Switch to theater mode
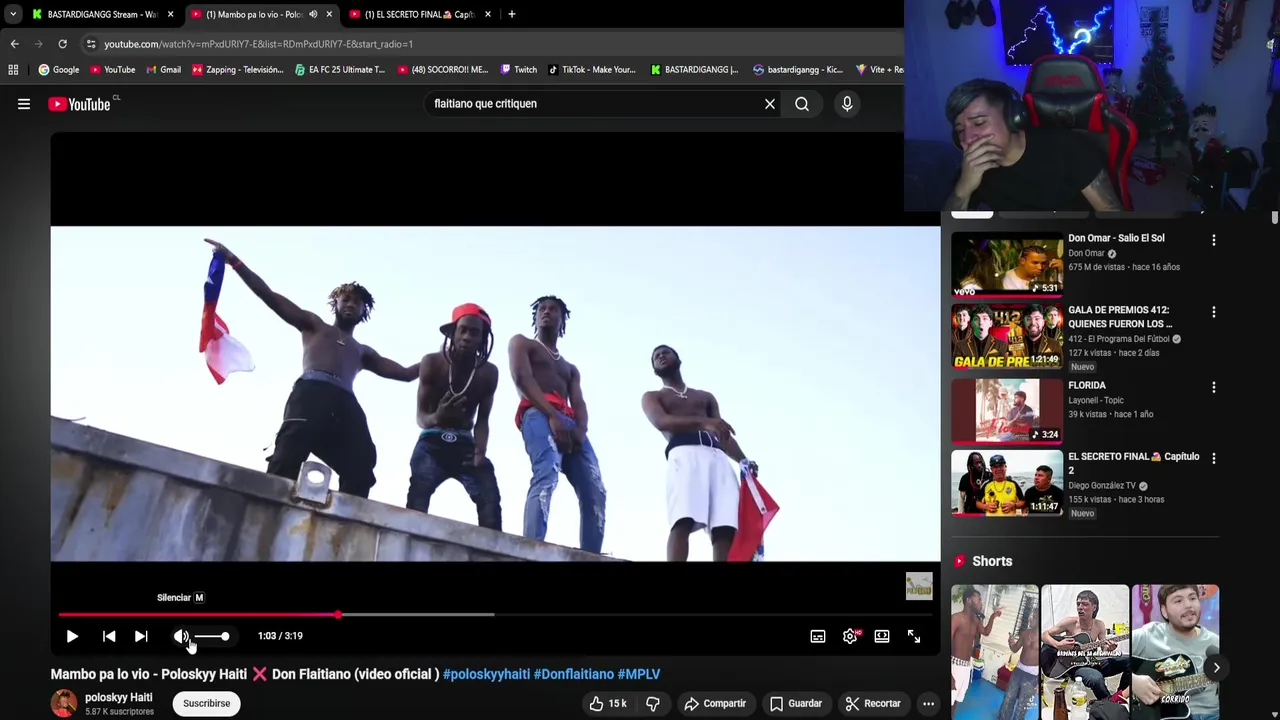Viewport: 1280px width, 720px height. [x=882, y=636]
